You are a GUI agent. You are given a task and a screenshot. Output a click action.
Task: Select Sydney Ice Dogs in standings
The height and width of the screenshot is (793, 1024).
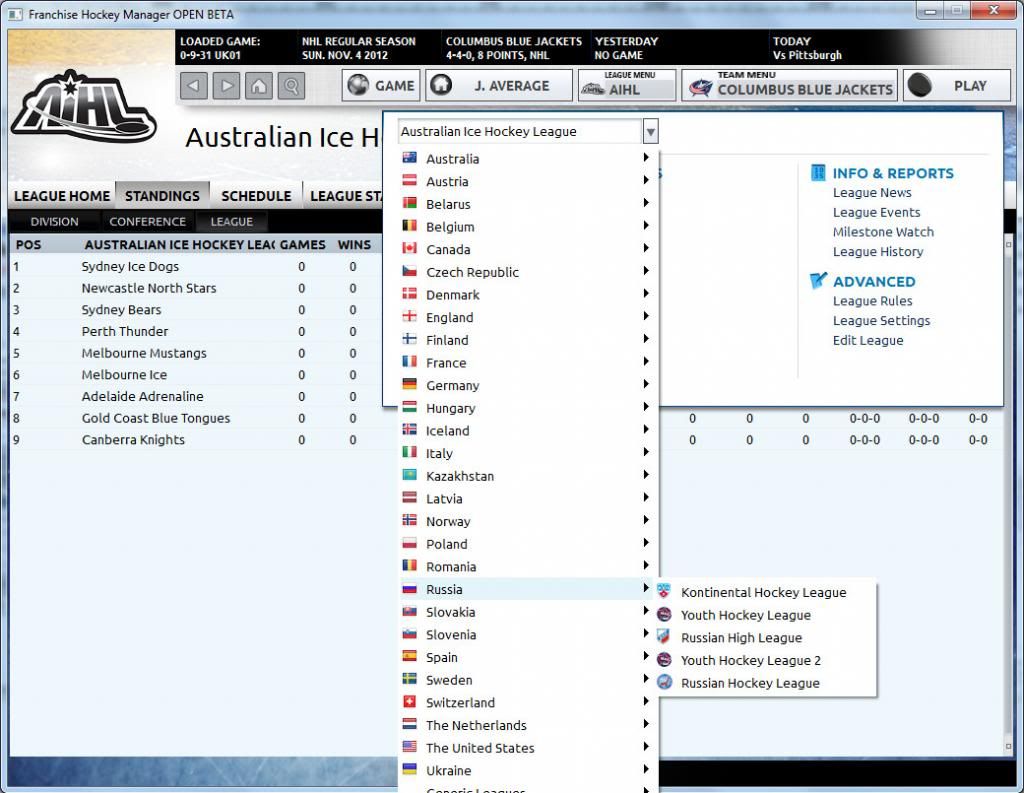(x=130, y=266)
